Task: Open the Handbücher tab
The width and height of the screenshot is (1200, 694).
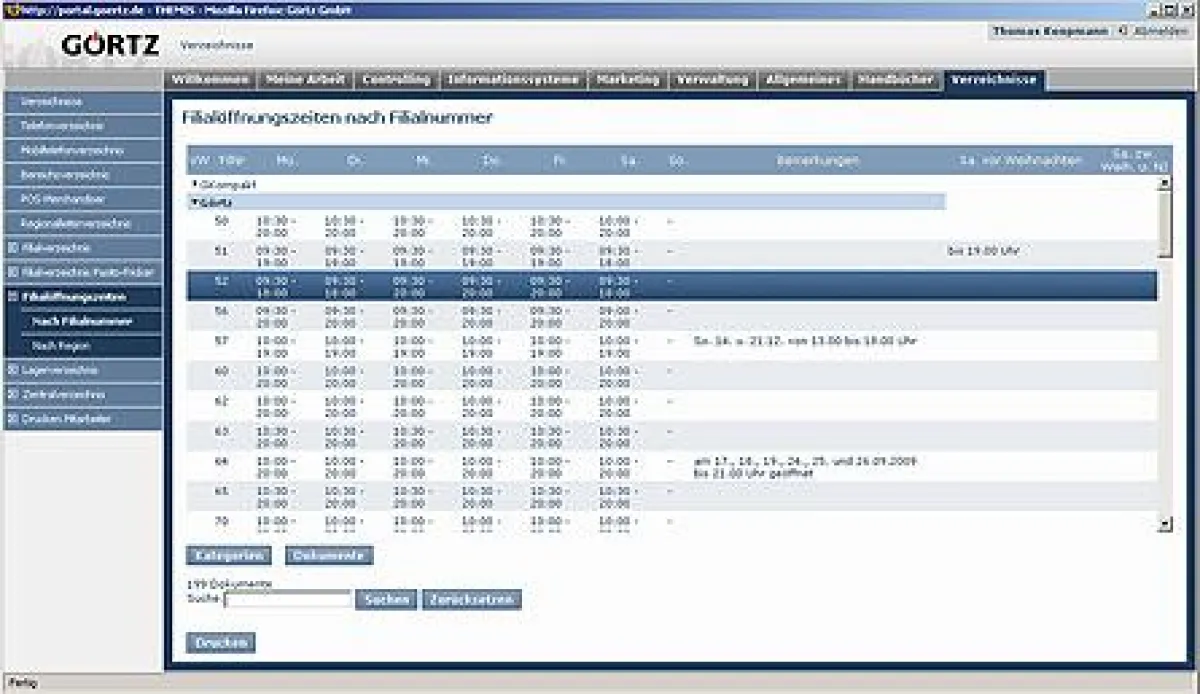Action: pyautogui.click(x=898, y=80)
